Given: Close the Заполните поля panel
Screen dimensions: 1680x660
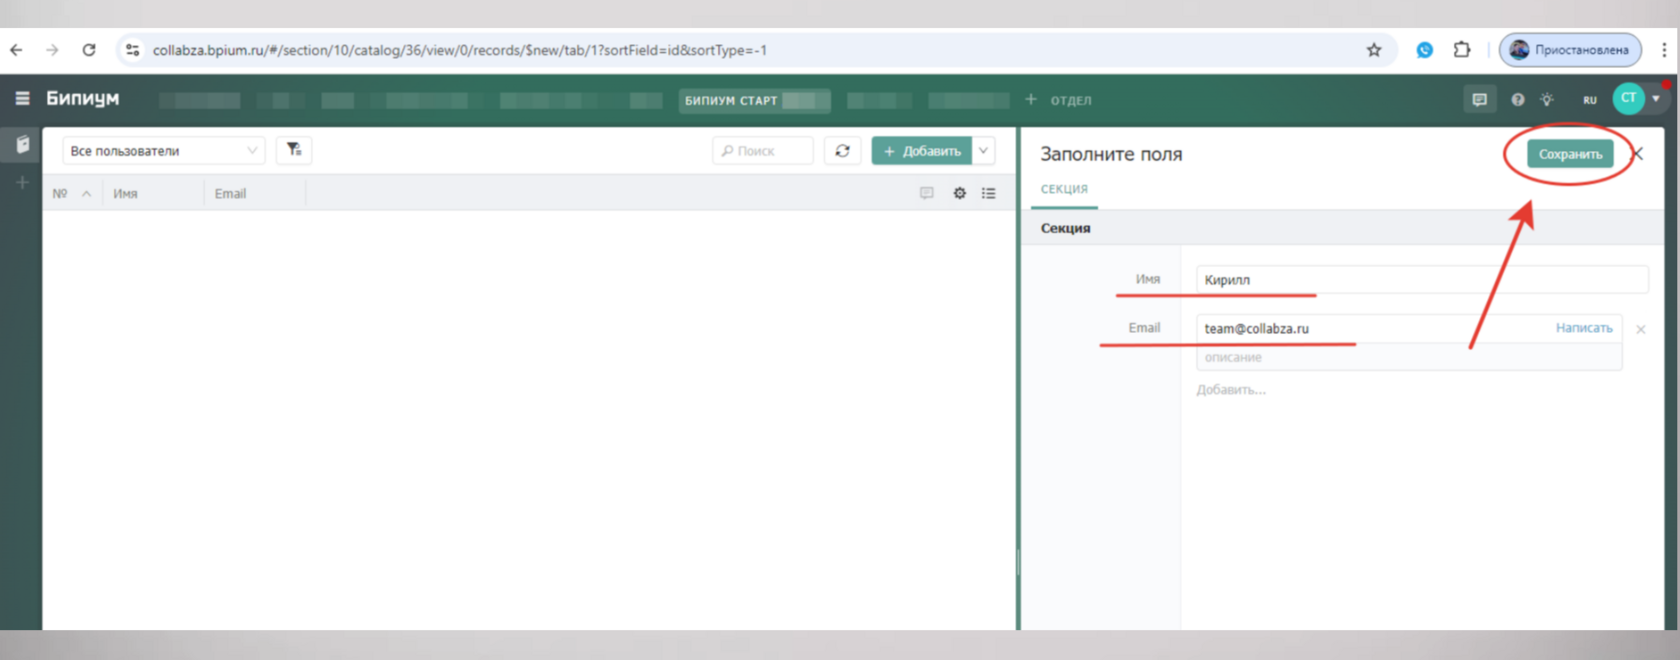Looking at the screenshot, I should coord(1637,154).
